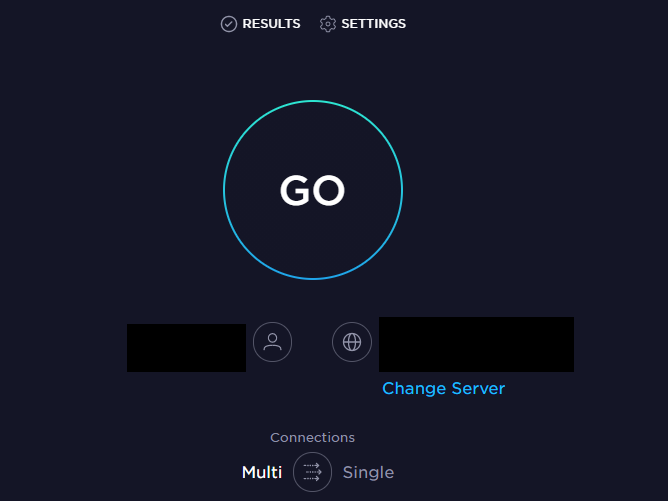Click the Change Server link

pos(443,389)
